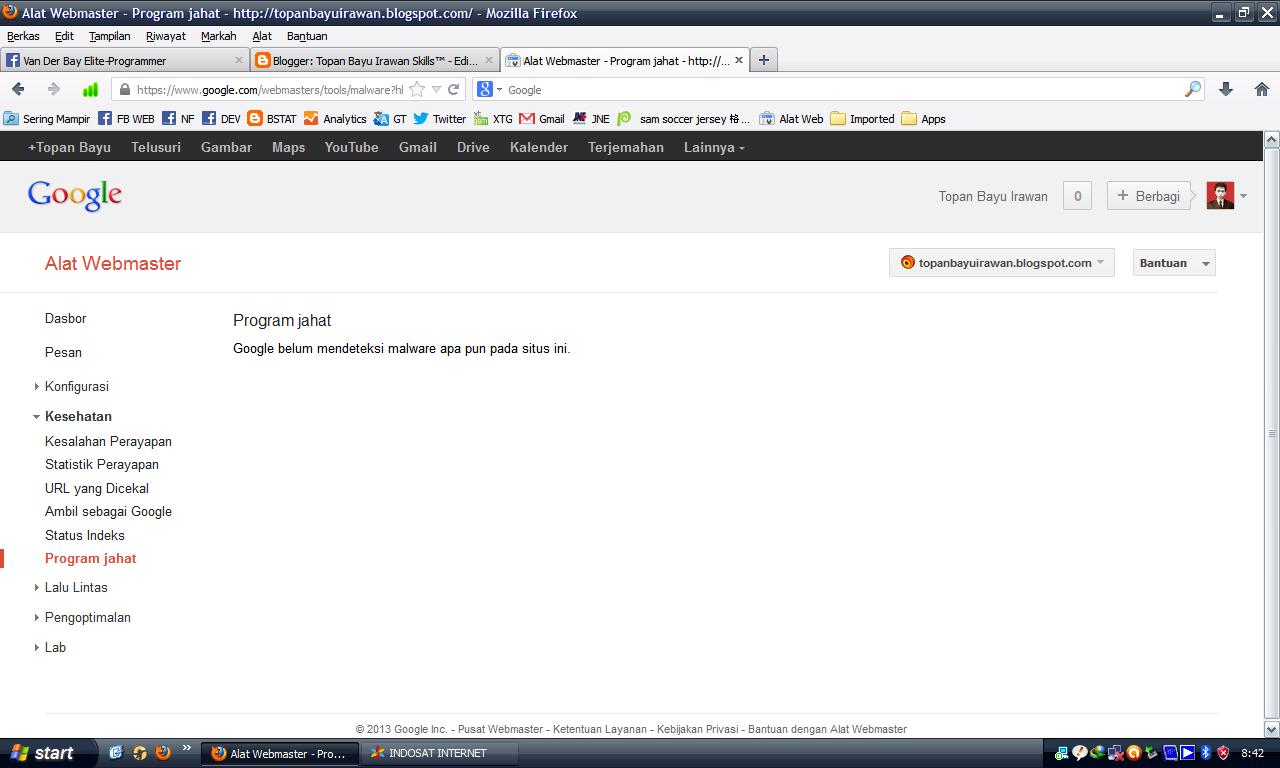This screenshot has width=1280, height=768.
Task: Open the Gmail bookmark in the bookmarks toolbar
Action: click(542, 118)
